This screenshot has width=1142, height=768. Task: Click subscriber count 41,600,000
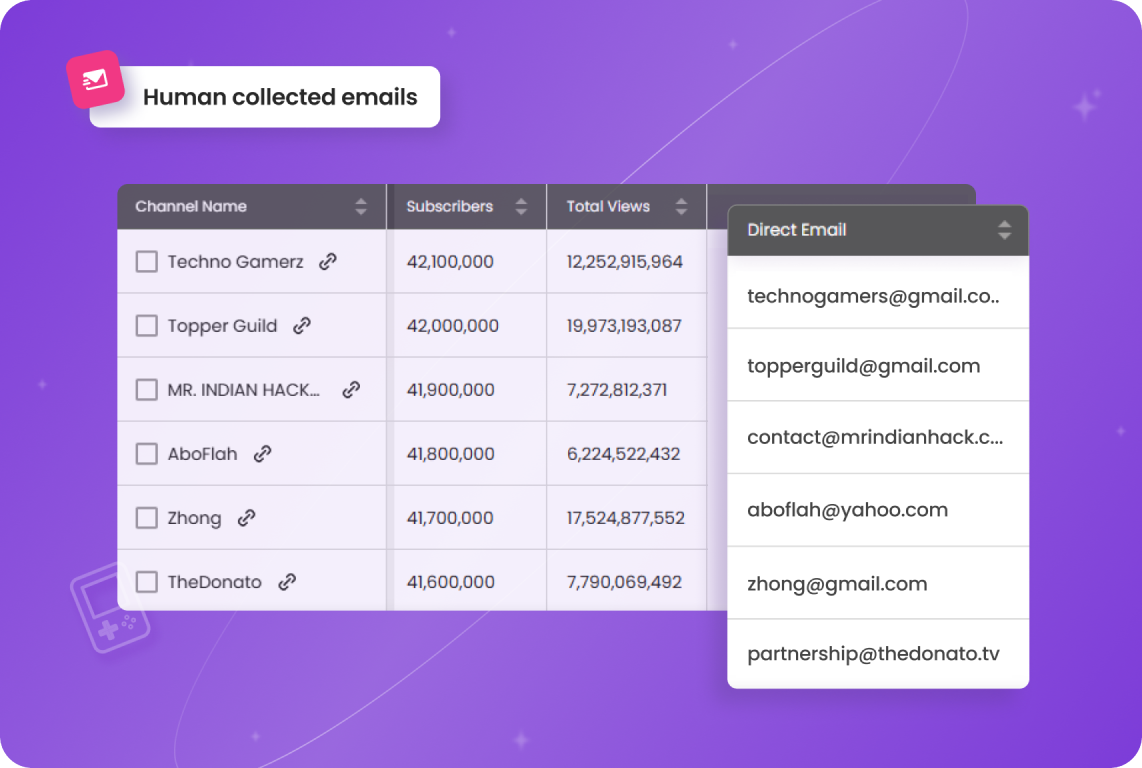pos(450,581)
